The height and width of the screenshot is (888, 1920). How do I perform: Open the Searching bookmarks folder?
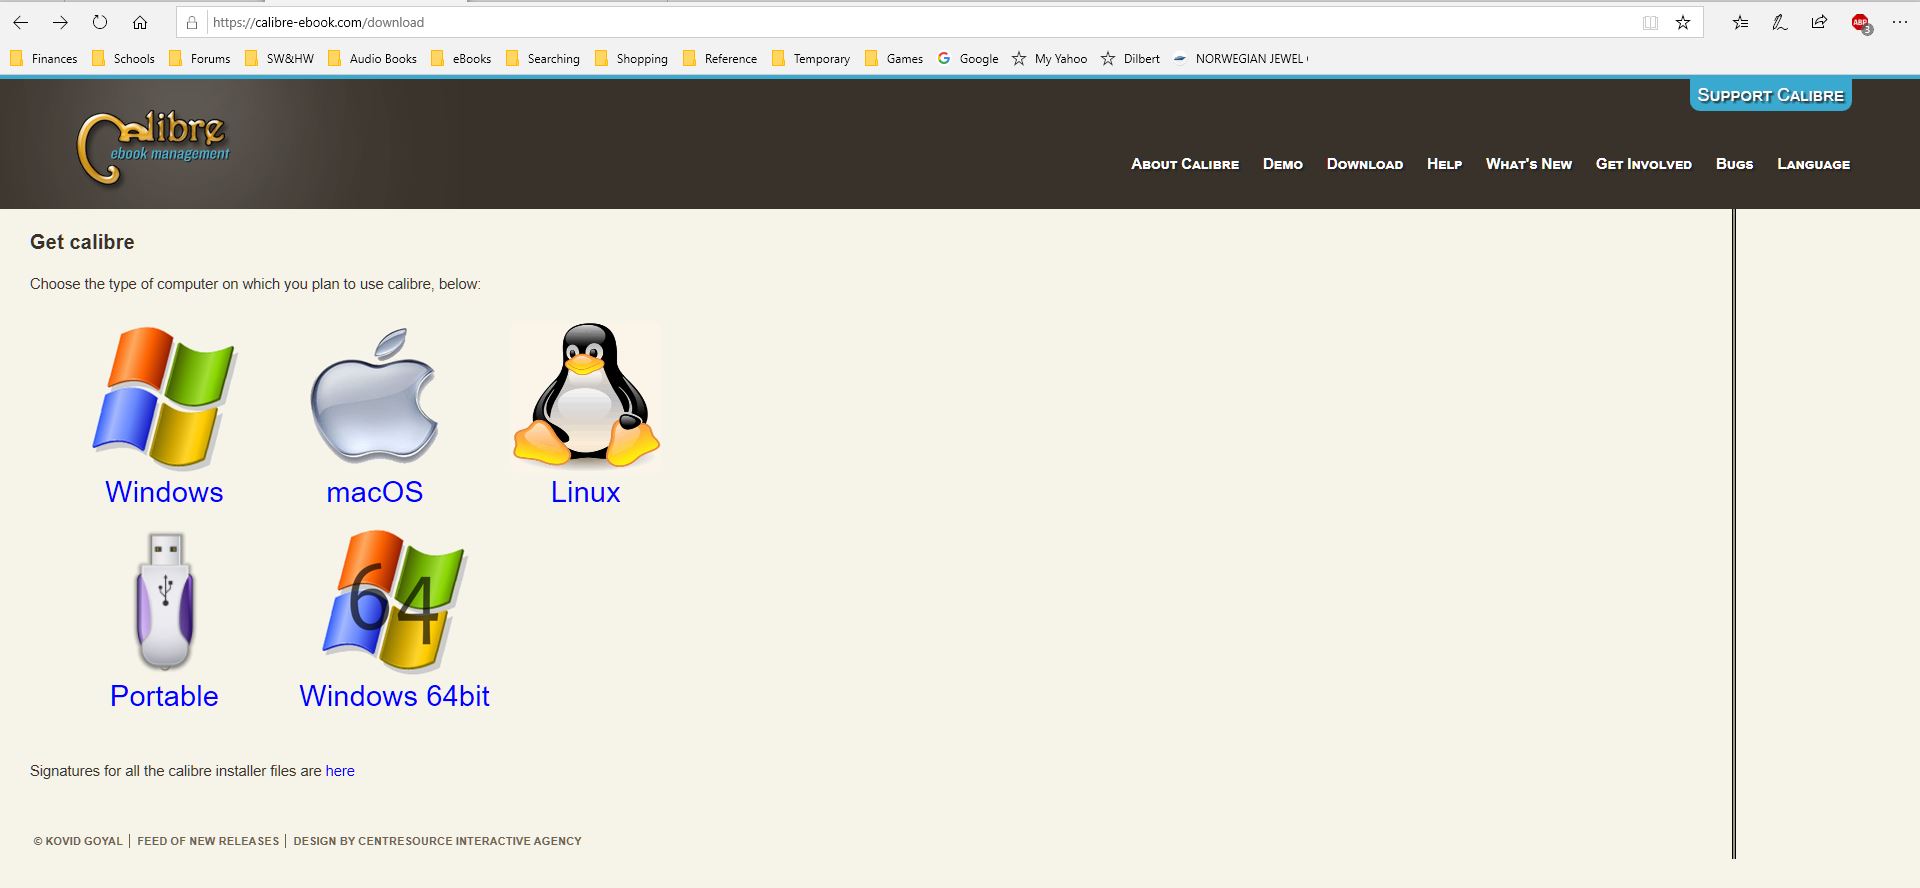click(543, 59)
